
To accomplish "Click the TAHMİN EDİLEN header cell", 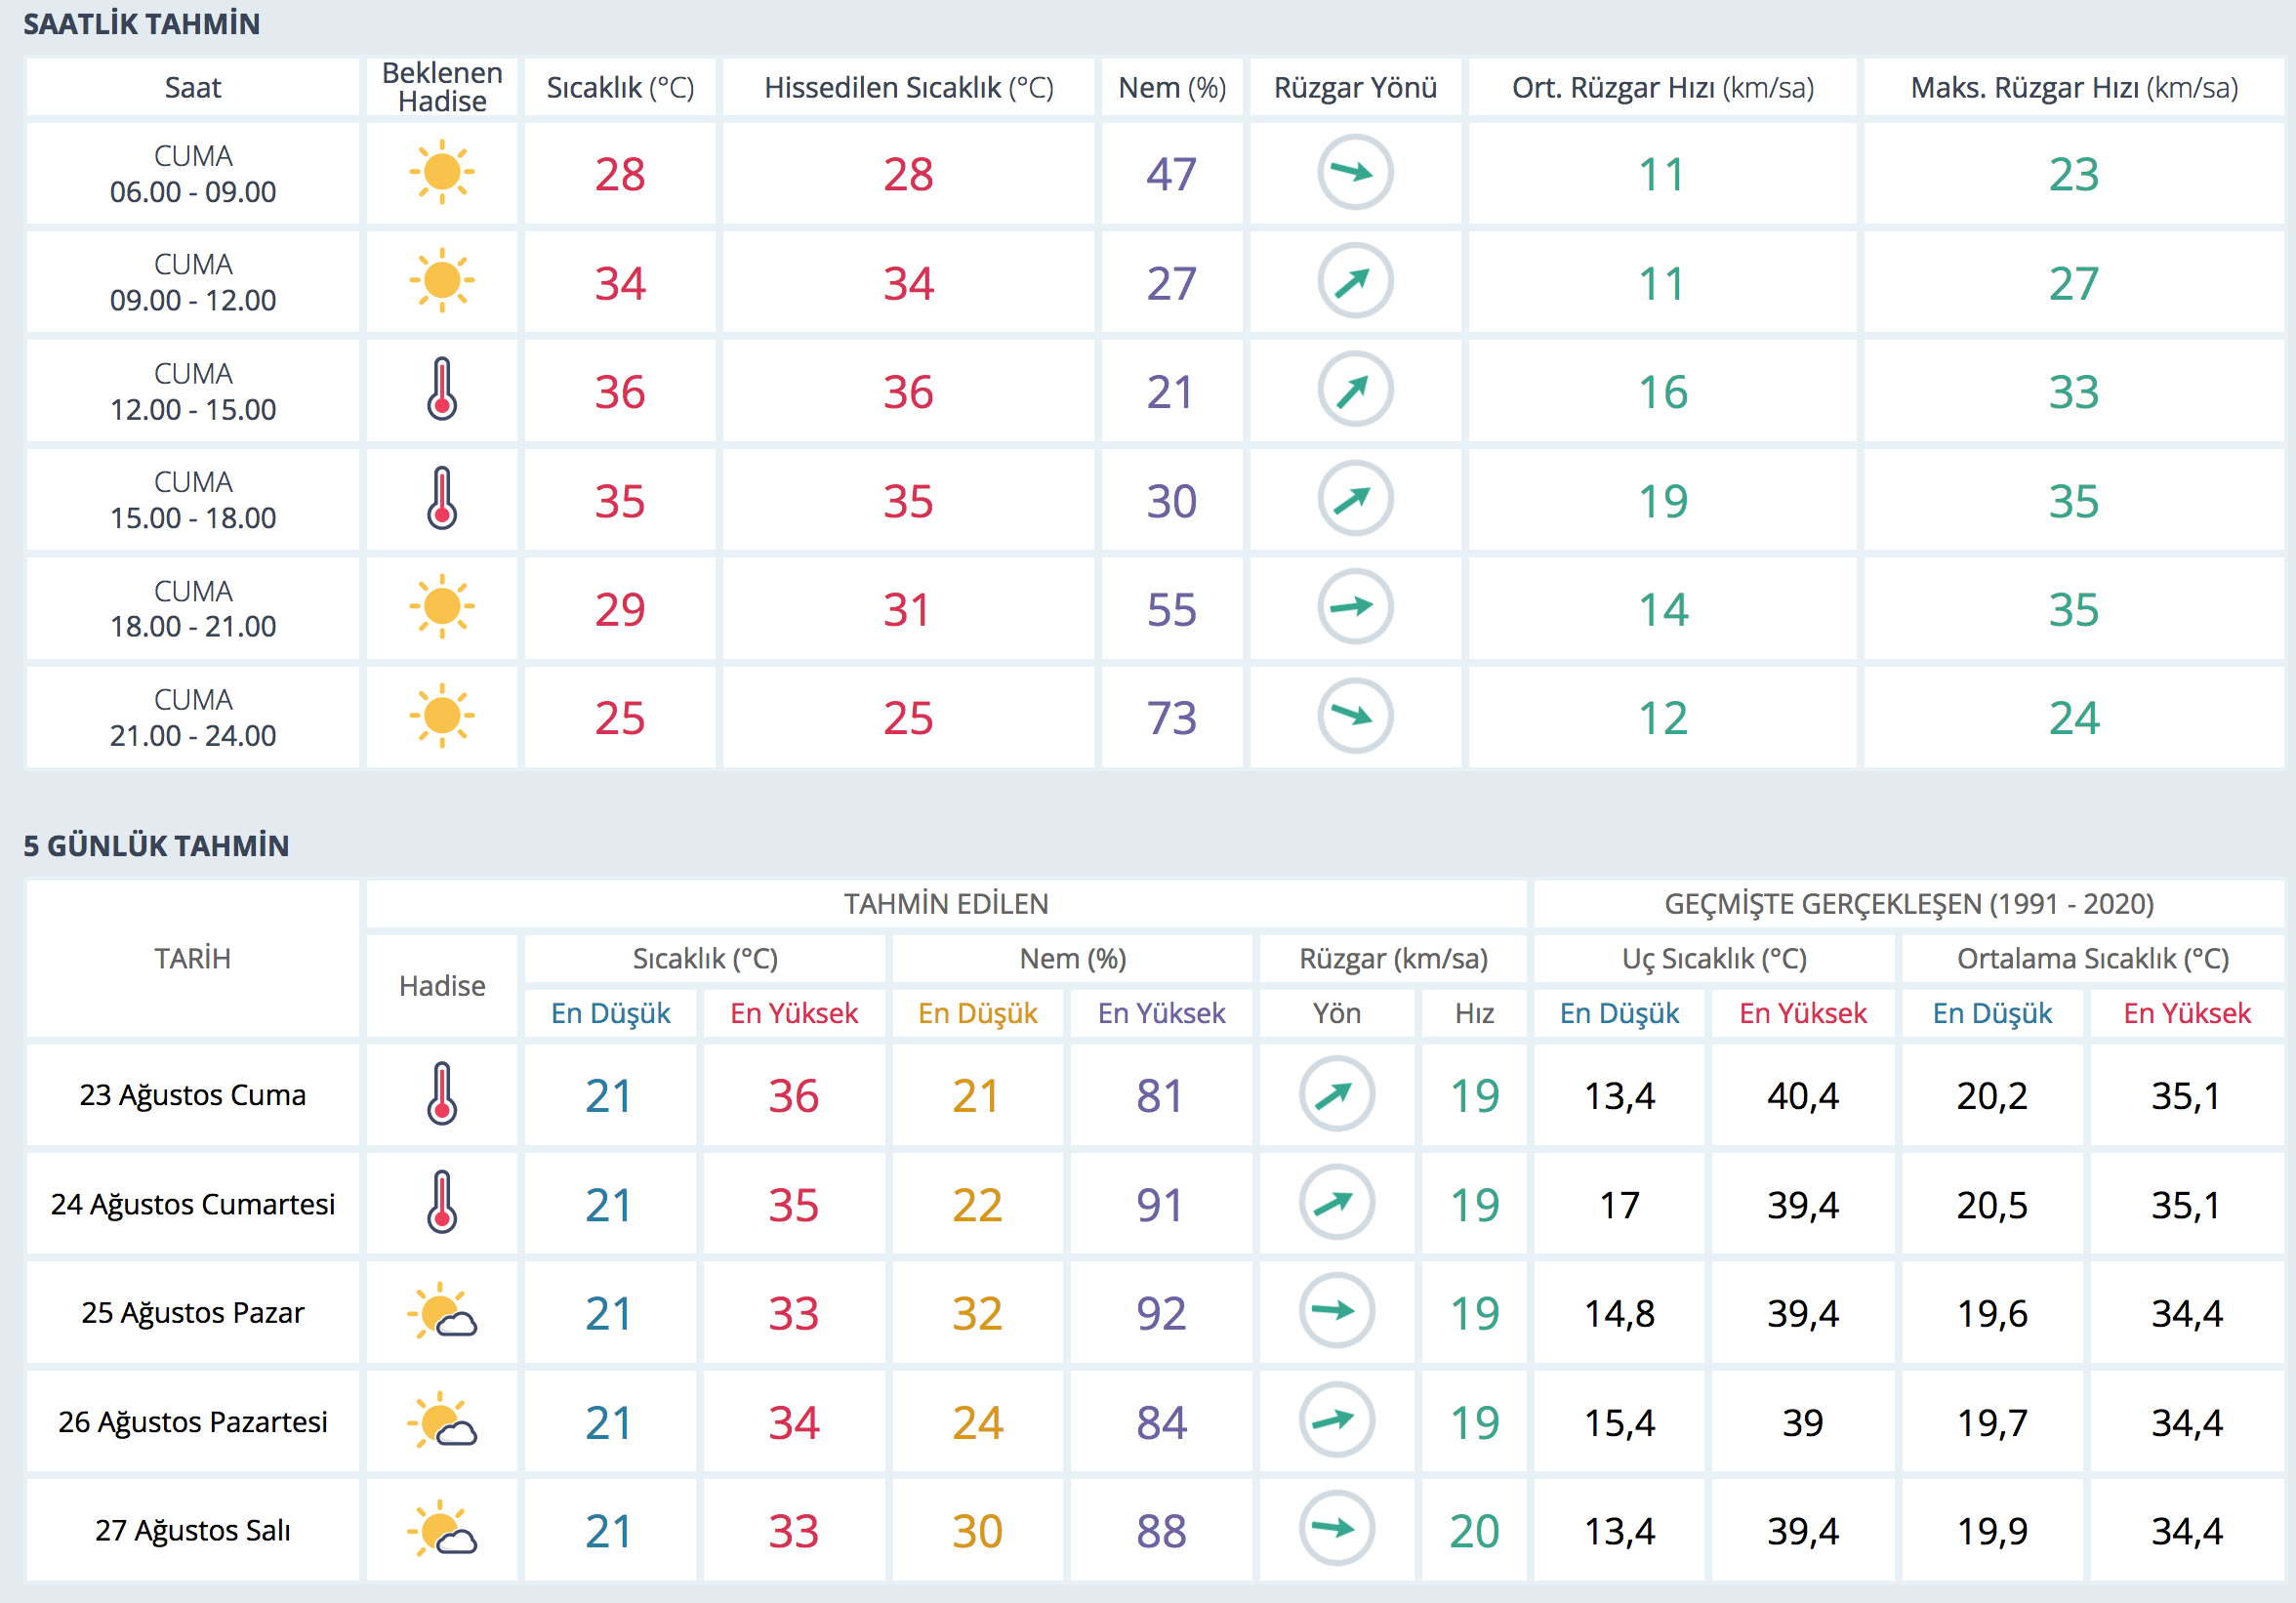I will [945, 904].
